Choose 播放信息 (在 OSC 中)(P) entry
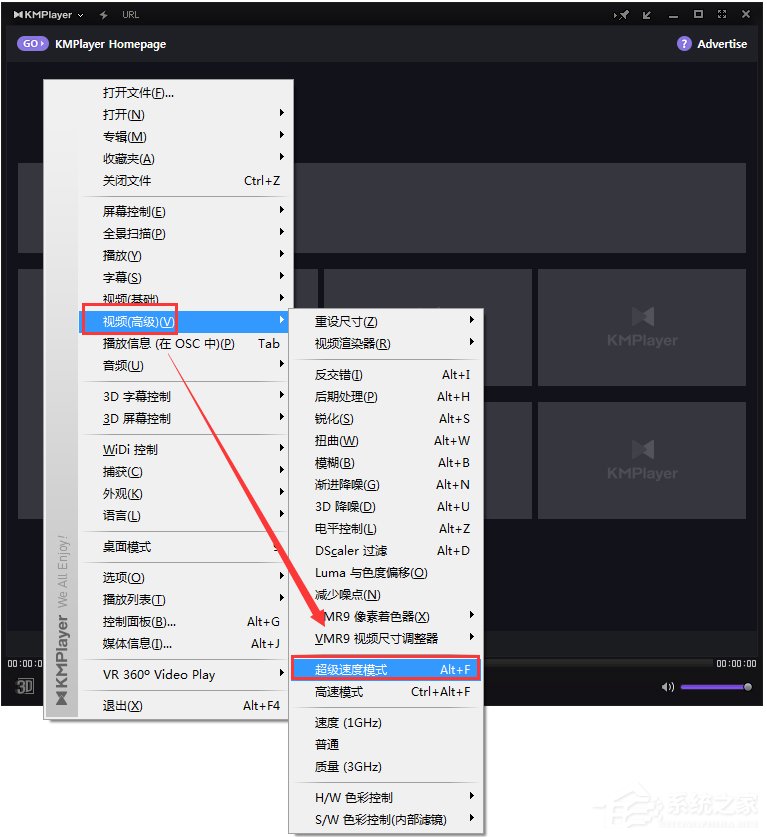The width and height of the screenshot is (767, 837). pyautogui.click(x=184, y=344)
